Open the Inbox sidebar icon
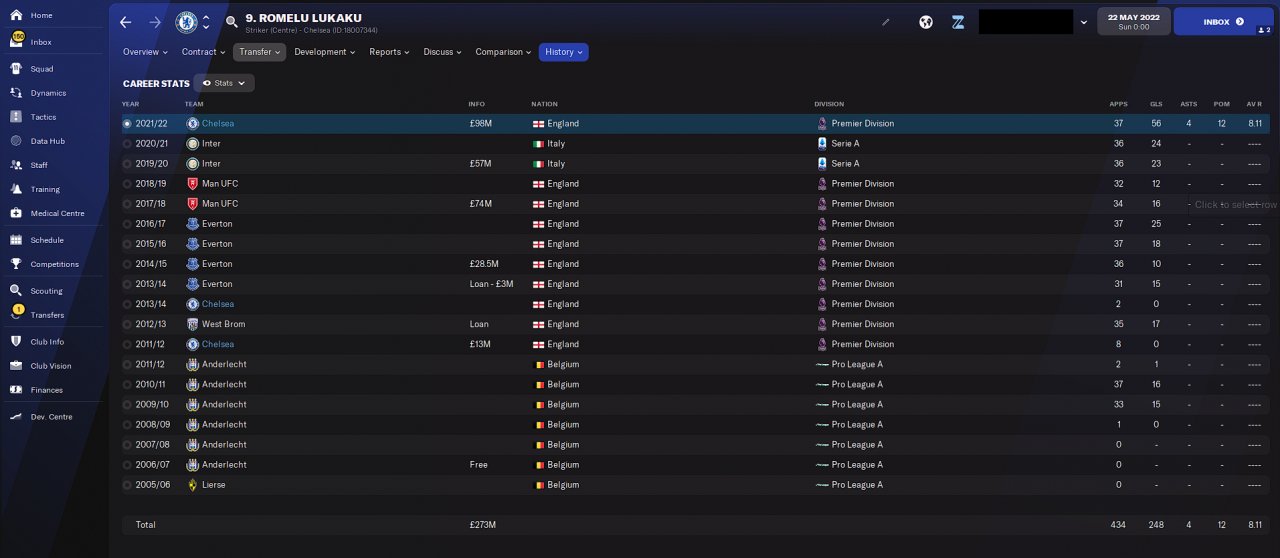This screenshot has width=1280, height=558. (16, 42)
